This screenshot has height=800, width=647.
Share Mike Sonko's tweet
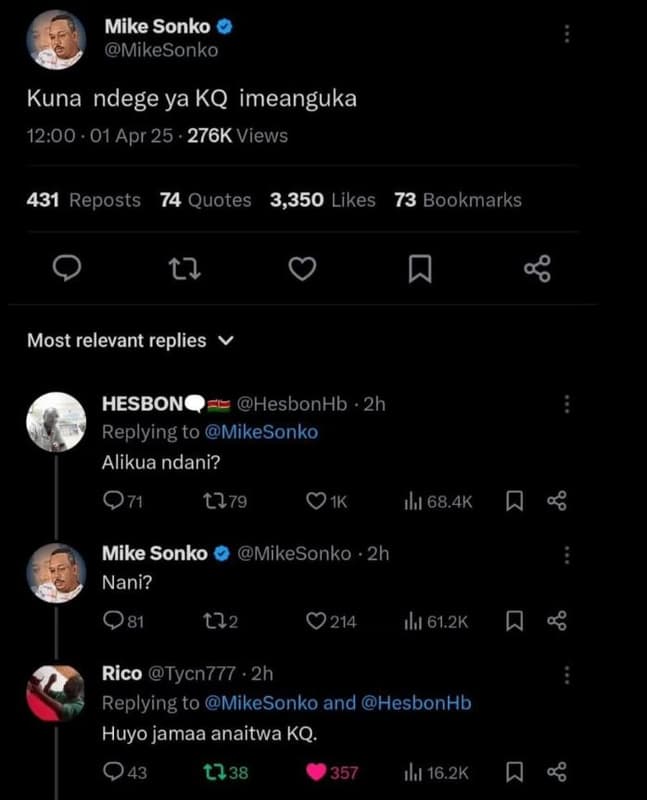tap(539, 268)
